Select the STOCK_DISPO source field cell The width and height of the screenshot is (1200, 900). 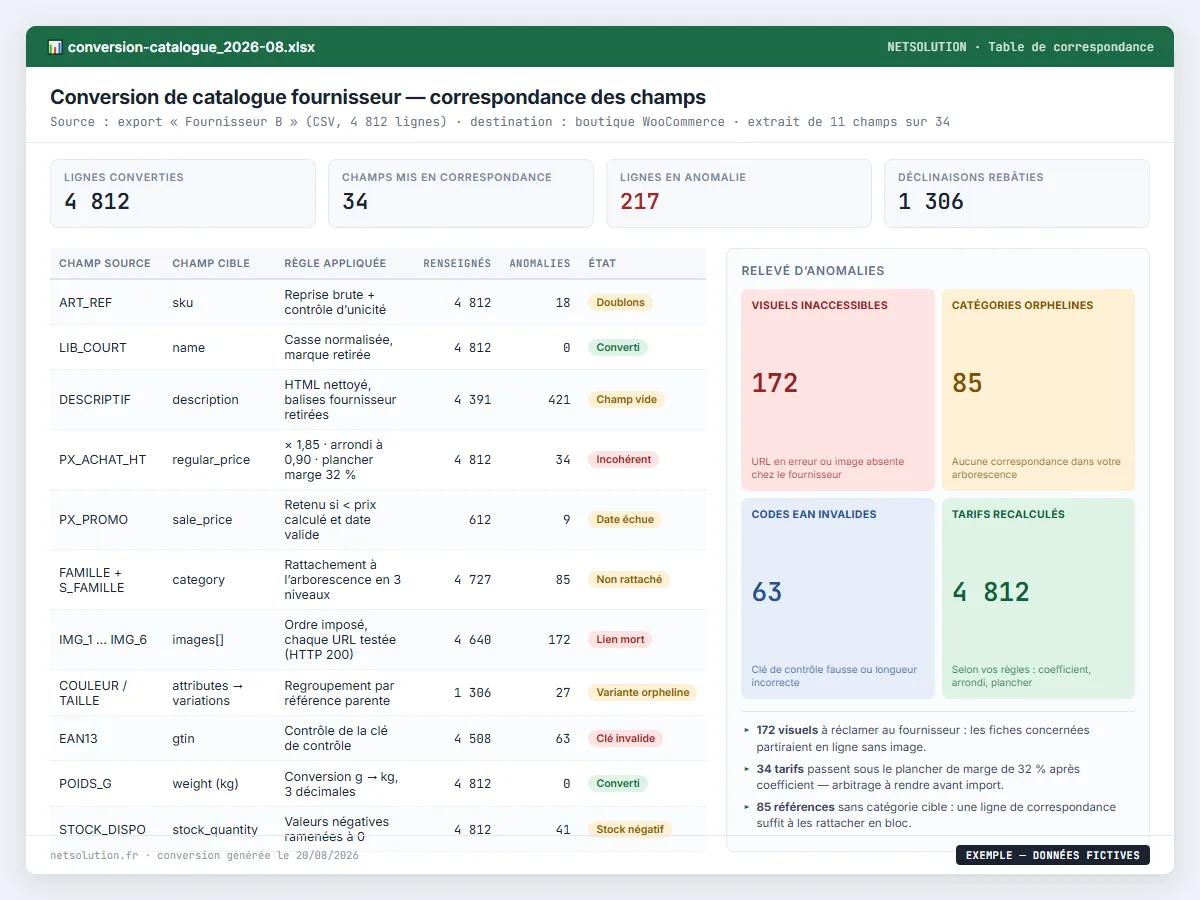coord(102,829)
